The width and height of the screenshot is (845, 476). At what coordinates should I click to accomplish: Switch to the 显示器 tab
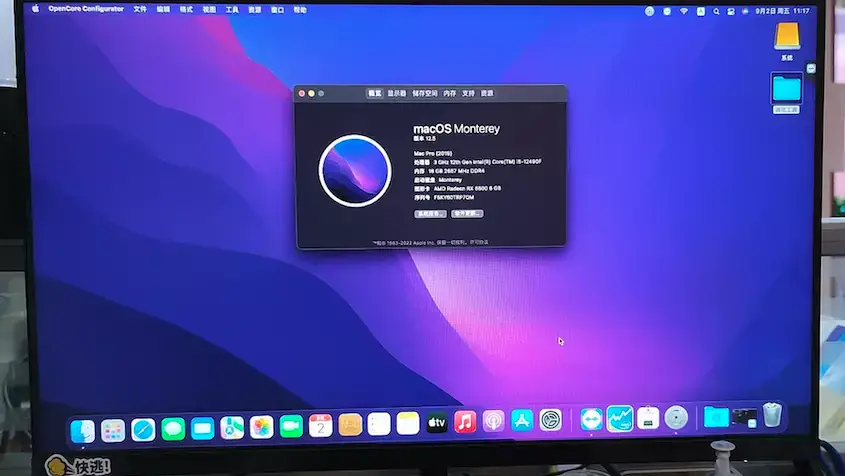[397, 93]
